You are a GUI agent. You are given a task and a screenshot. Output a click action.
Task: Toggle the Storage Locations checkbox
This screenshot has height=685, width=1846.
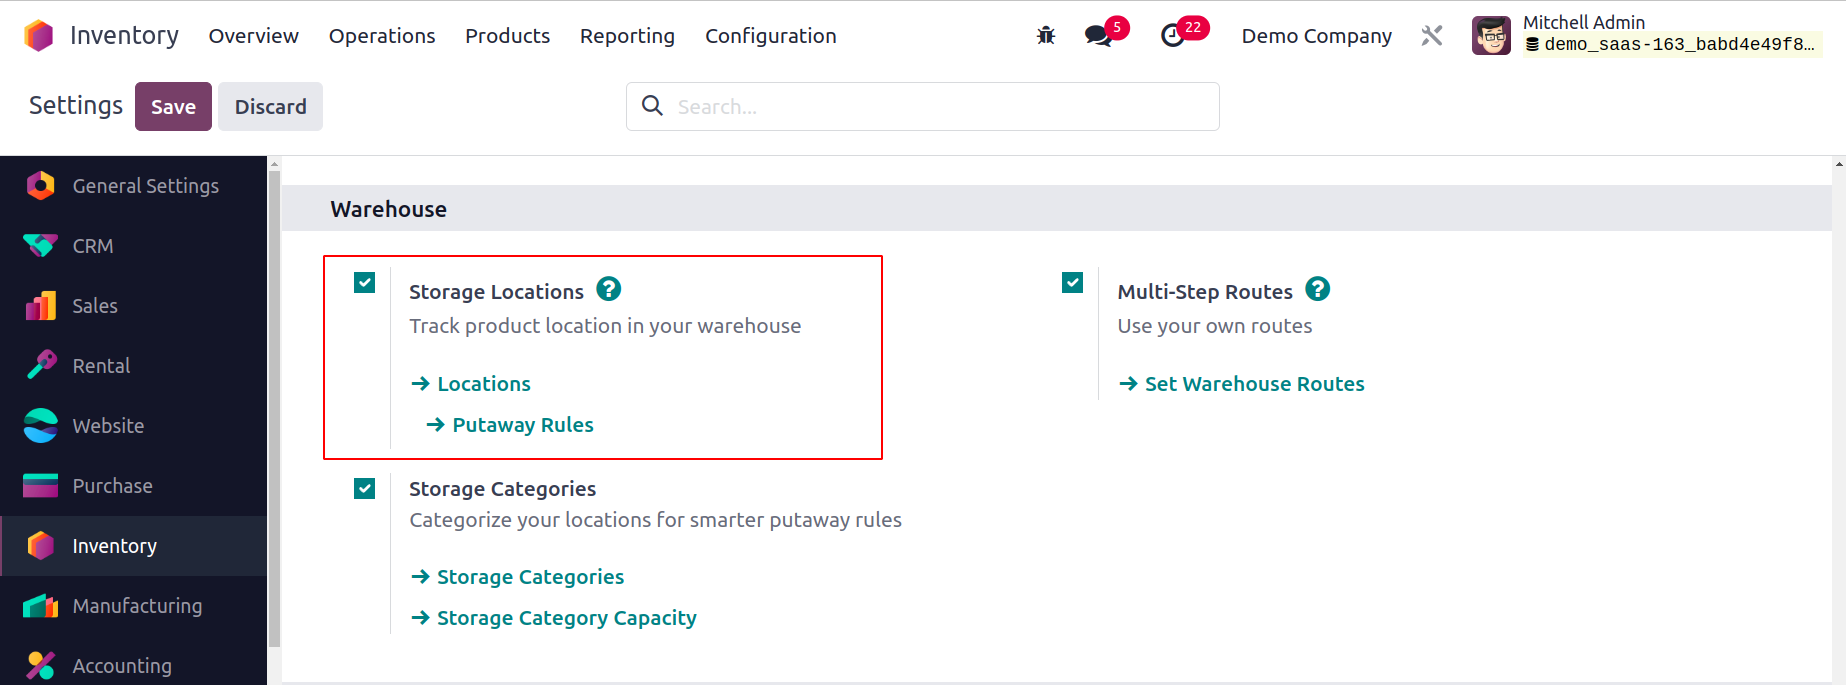click(365, 283)
